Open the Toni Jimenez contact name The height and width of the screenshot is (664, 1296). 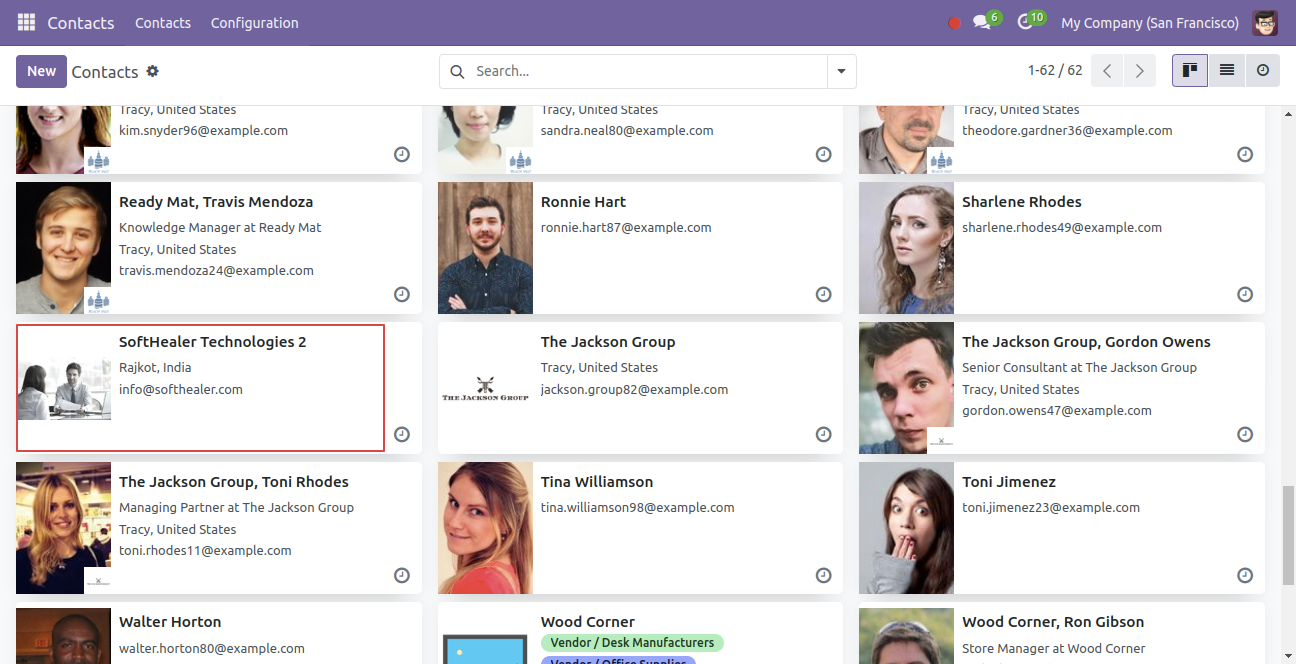[1009, 482]
